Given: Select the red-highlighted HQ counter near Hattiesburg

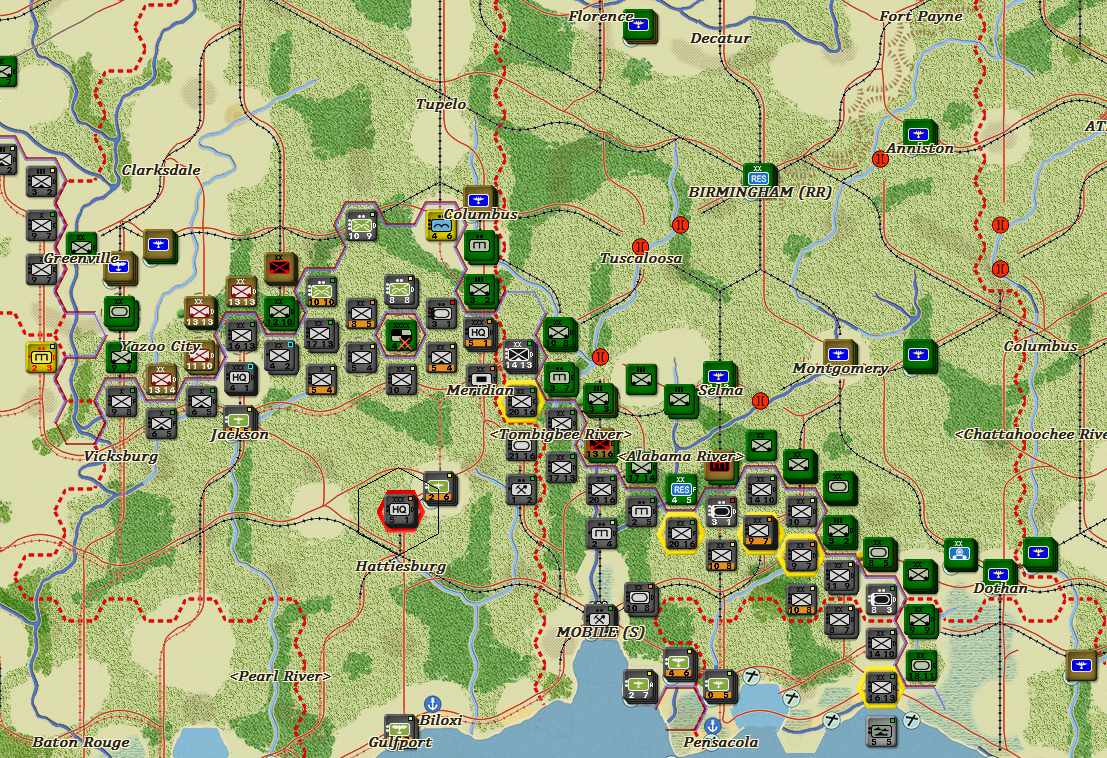Looking at the screenshot, I should (400, 510).
